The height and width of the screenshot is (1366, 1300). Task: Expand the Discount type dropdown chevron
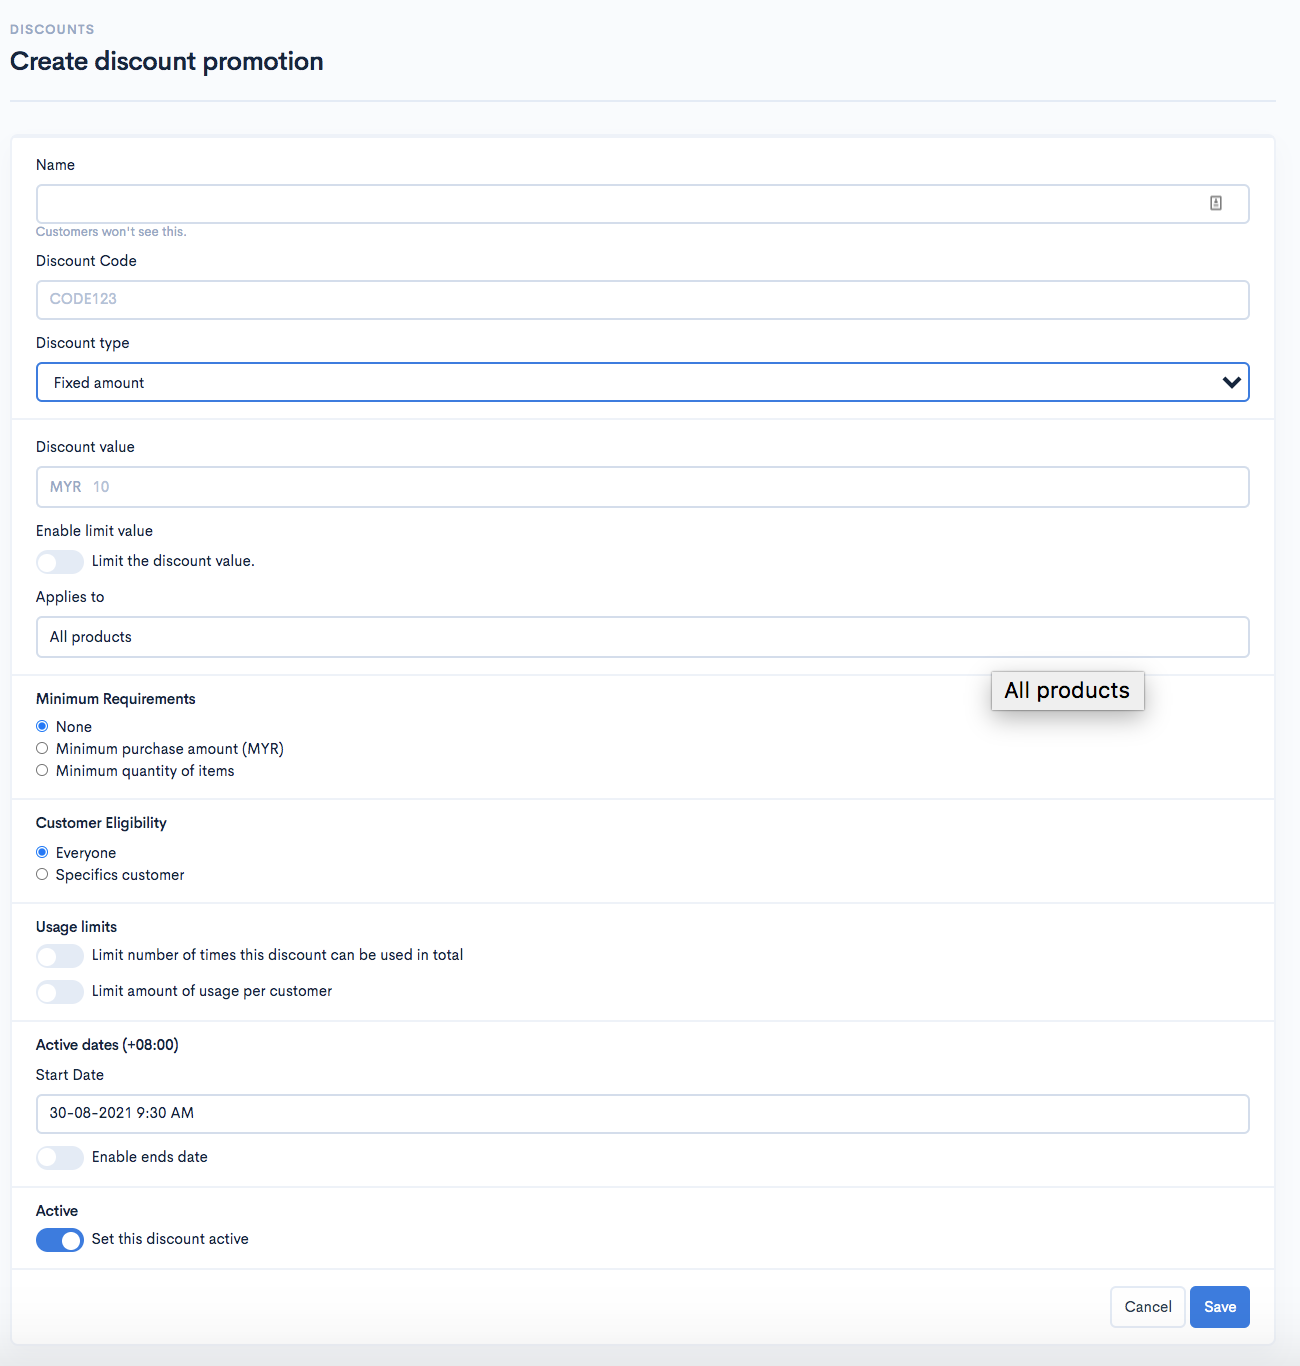pos(1231,382)
